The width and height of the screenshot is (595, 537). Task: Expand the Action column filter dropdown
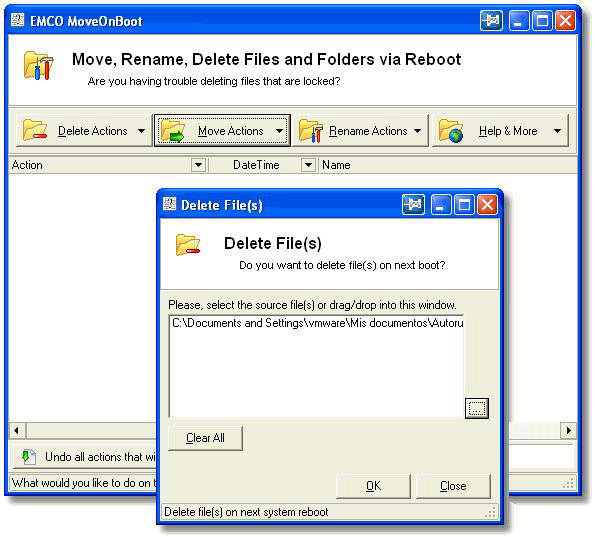[198, 165]
